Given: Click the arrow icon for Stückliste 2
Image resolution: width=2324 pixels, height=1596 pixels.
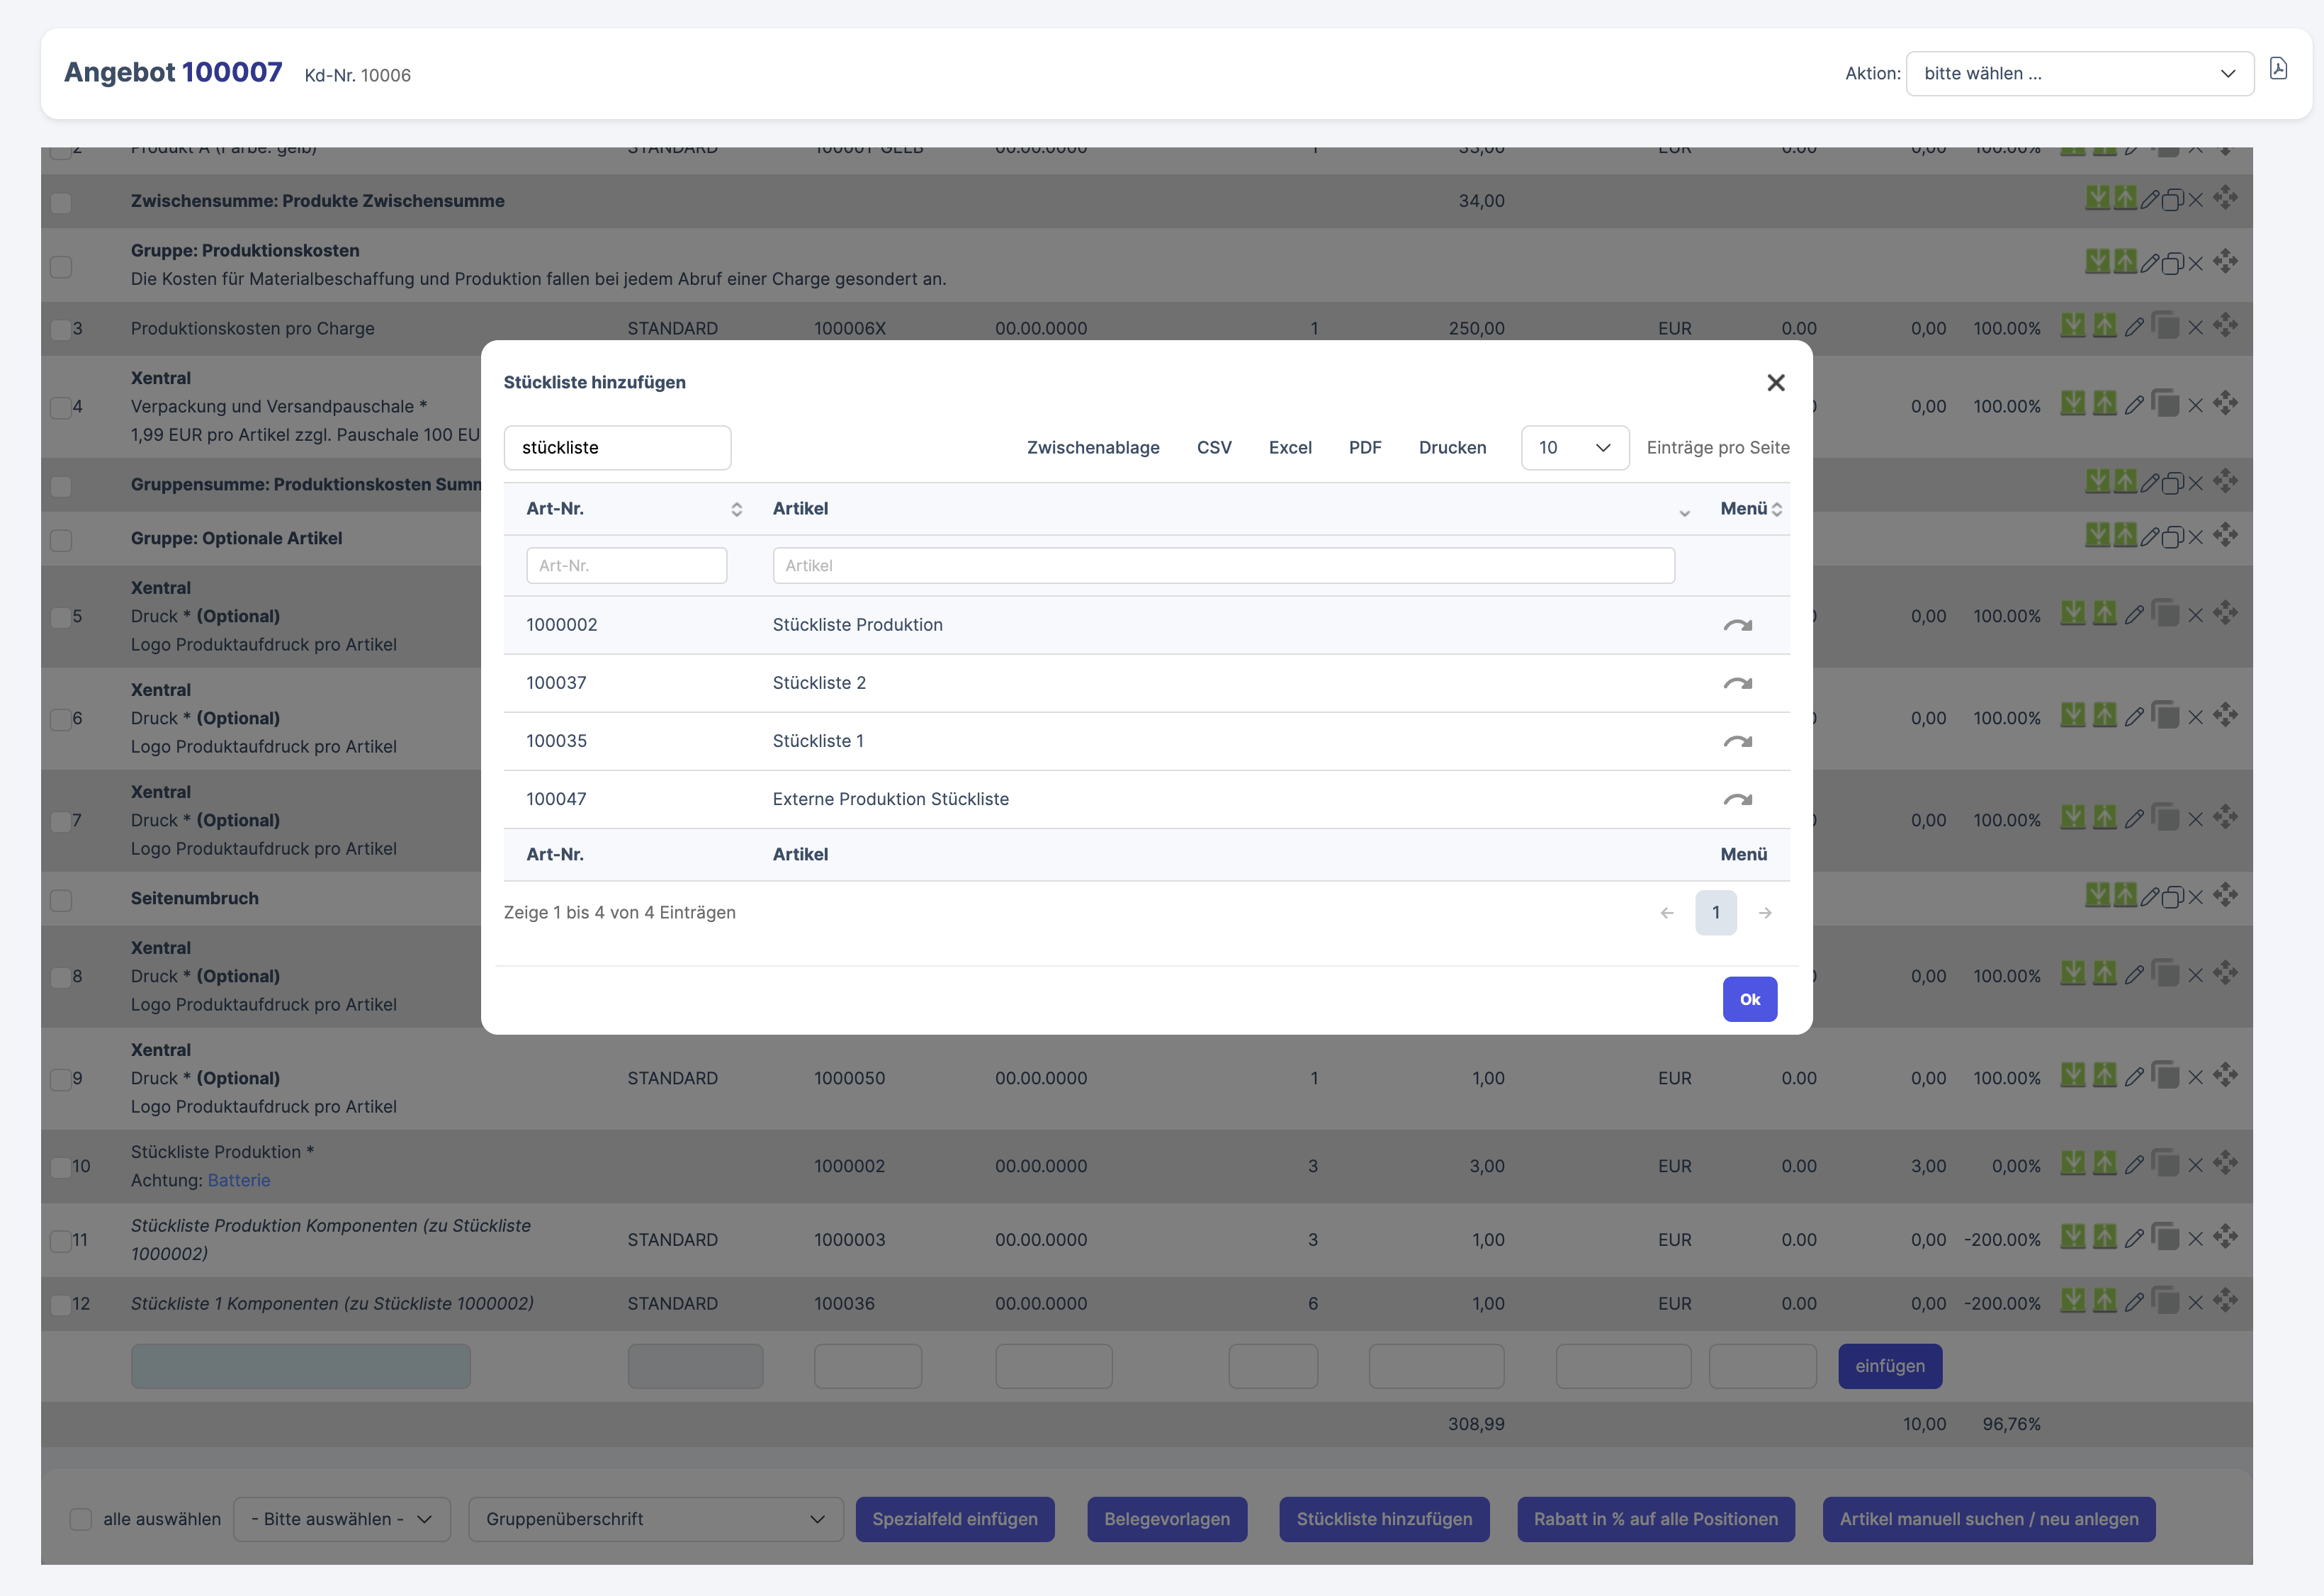Looking at the screenshot, I should [1737, 683].
